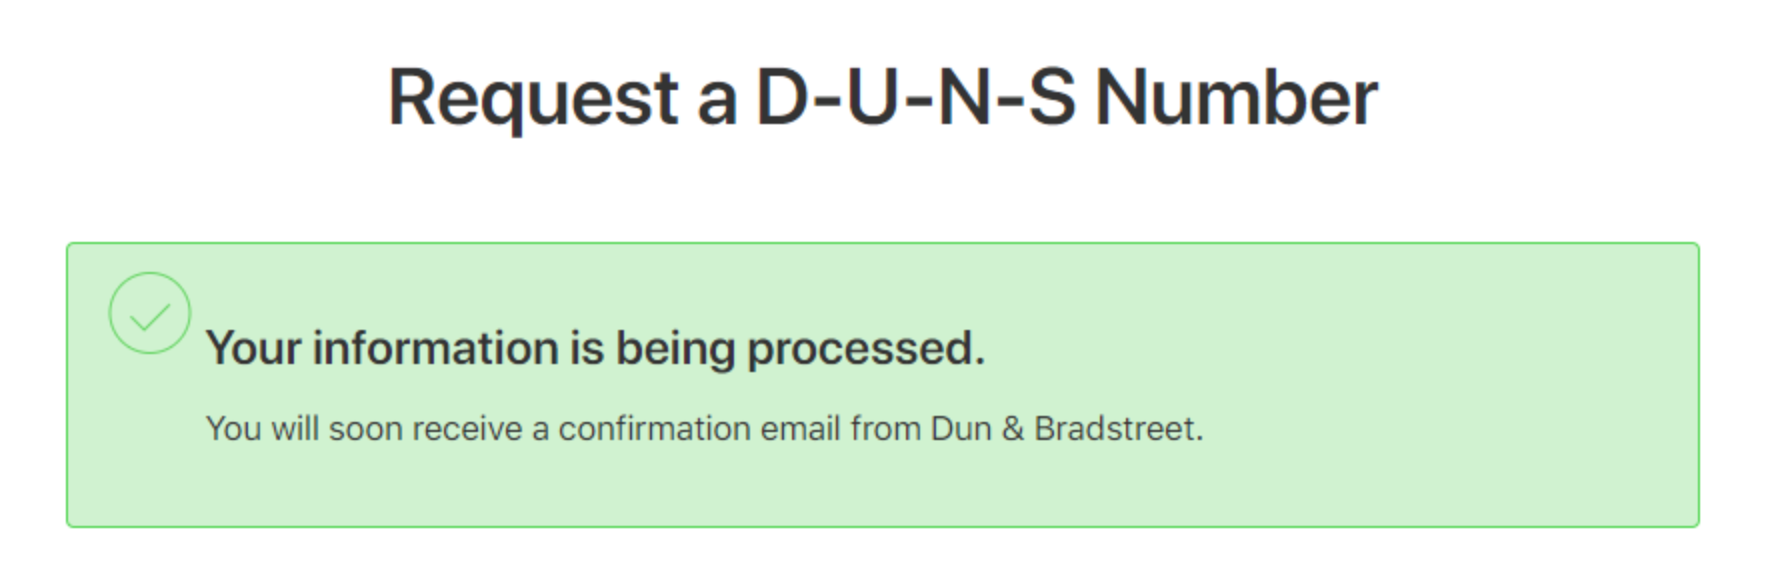Click "Your information is being processed." heading
1770x582 pixels.
[595, 348]
